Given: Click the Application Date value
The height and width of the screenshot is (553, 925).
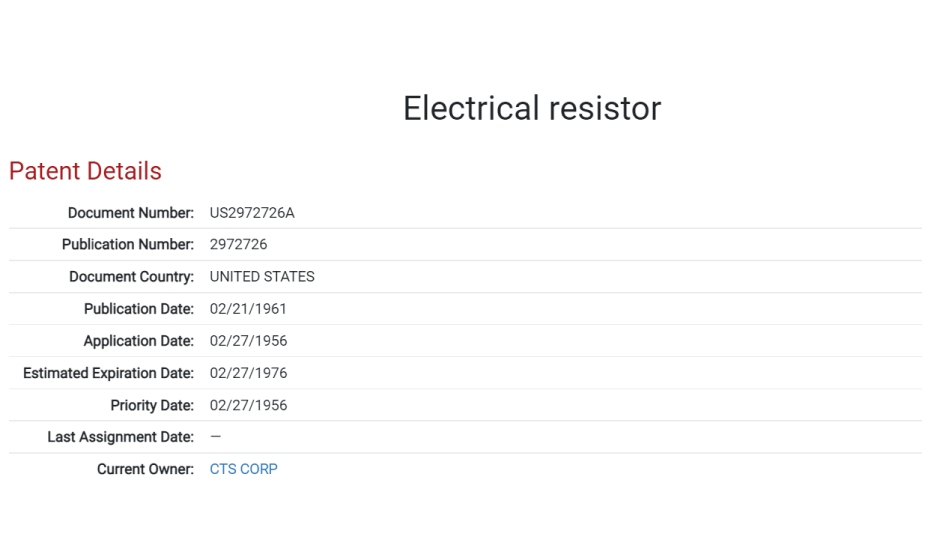Looking at the screenshot, I should pyautogui.click(x=248, y=341).
